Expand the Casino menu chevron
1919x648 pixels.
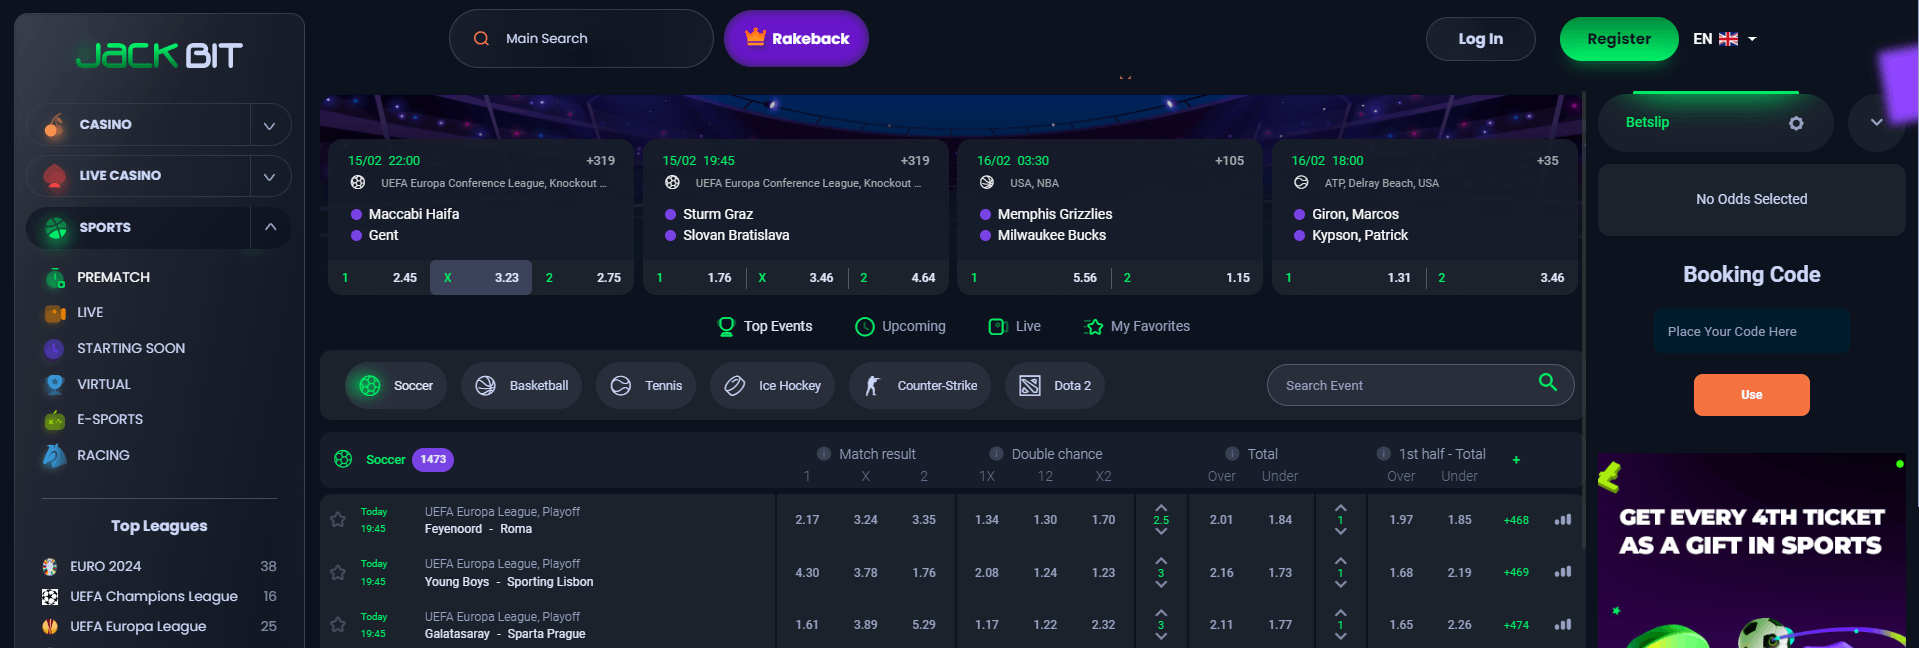(269, 126)
